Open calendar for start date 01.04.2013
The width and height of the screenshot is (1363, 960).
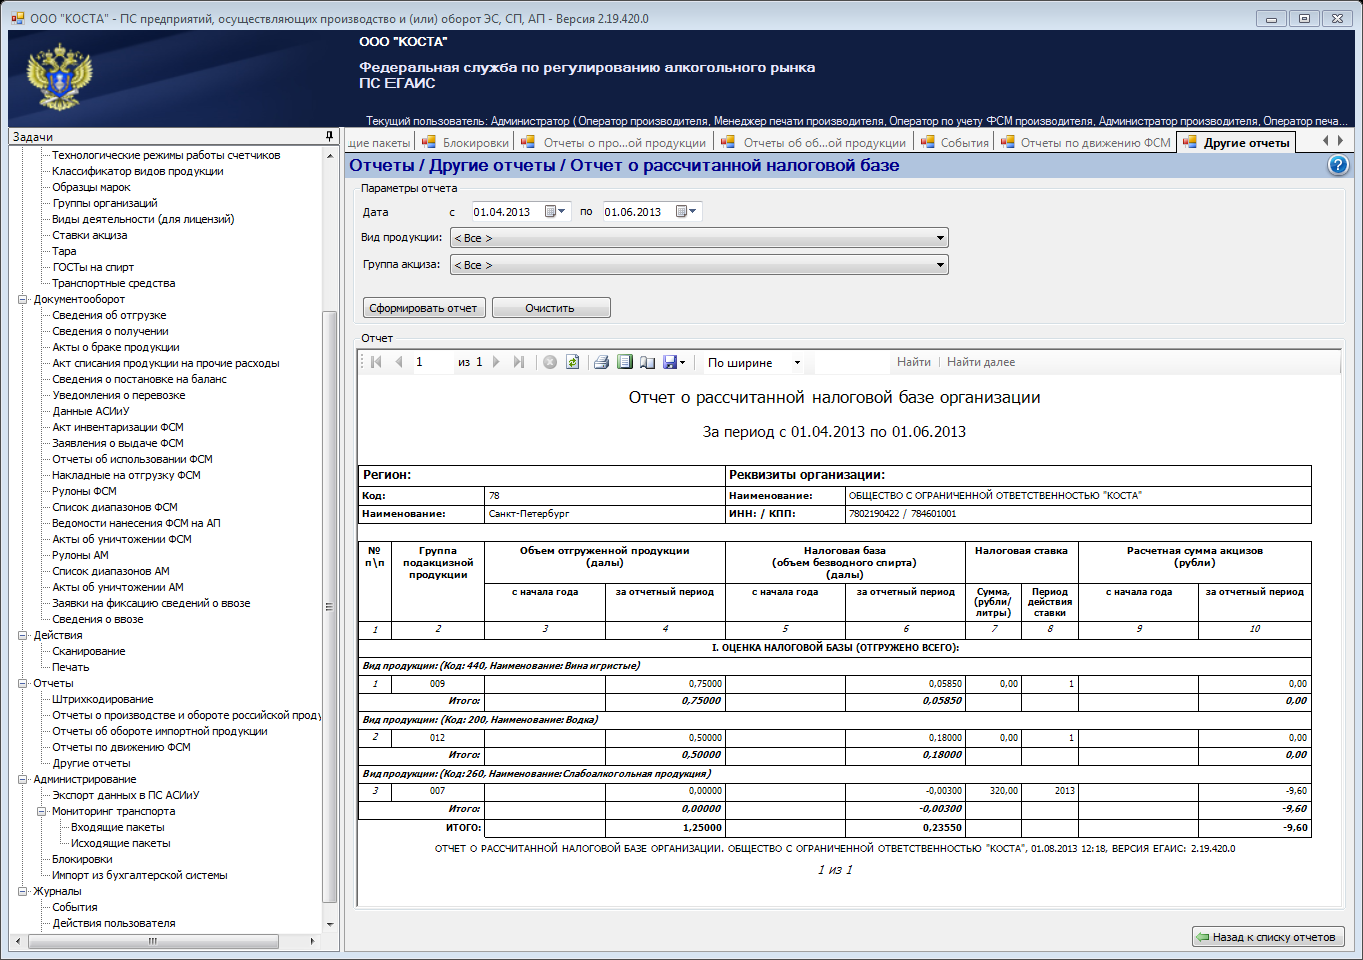556,211
